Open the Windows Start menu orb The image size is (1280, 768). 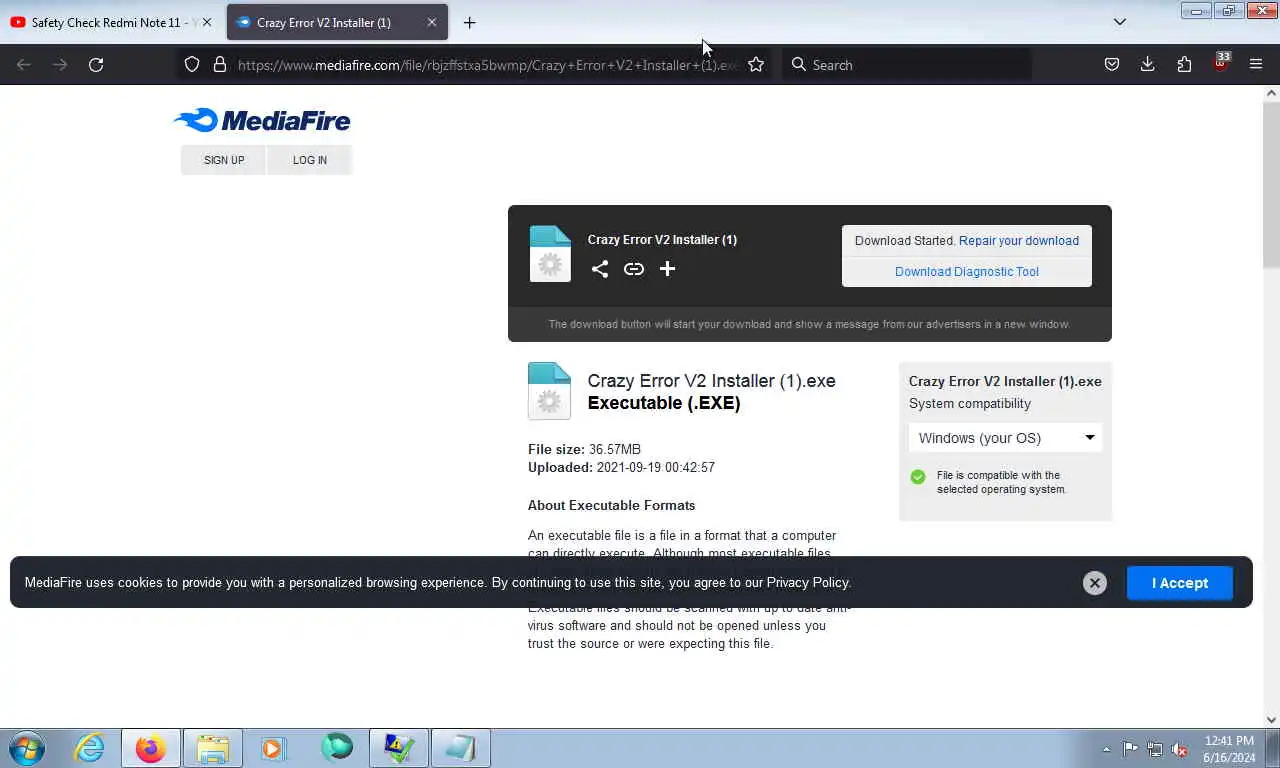[27, 749]
